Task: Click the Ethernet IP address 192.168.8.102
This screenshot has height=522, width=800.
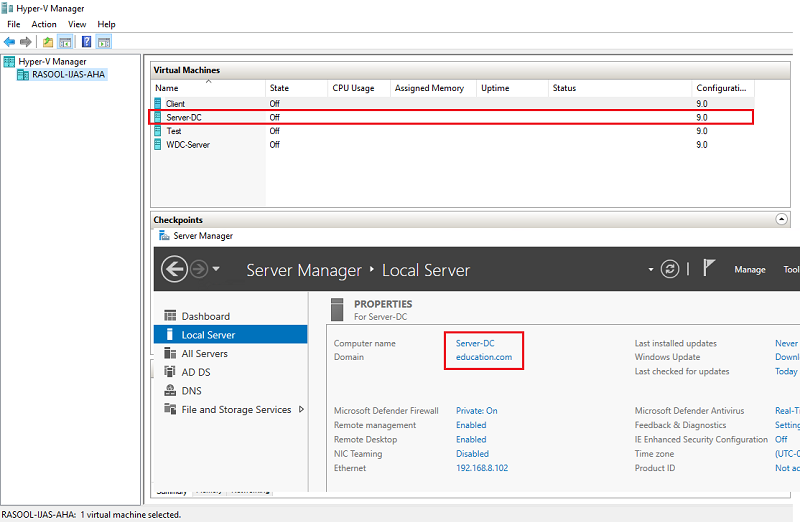Action: point(482,468)
